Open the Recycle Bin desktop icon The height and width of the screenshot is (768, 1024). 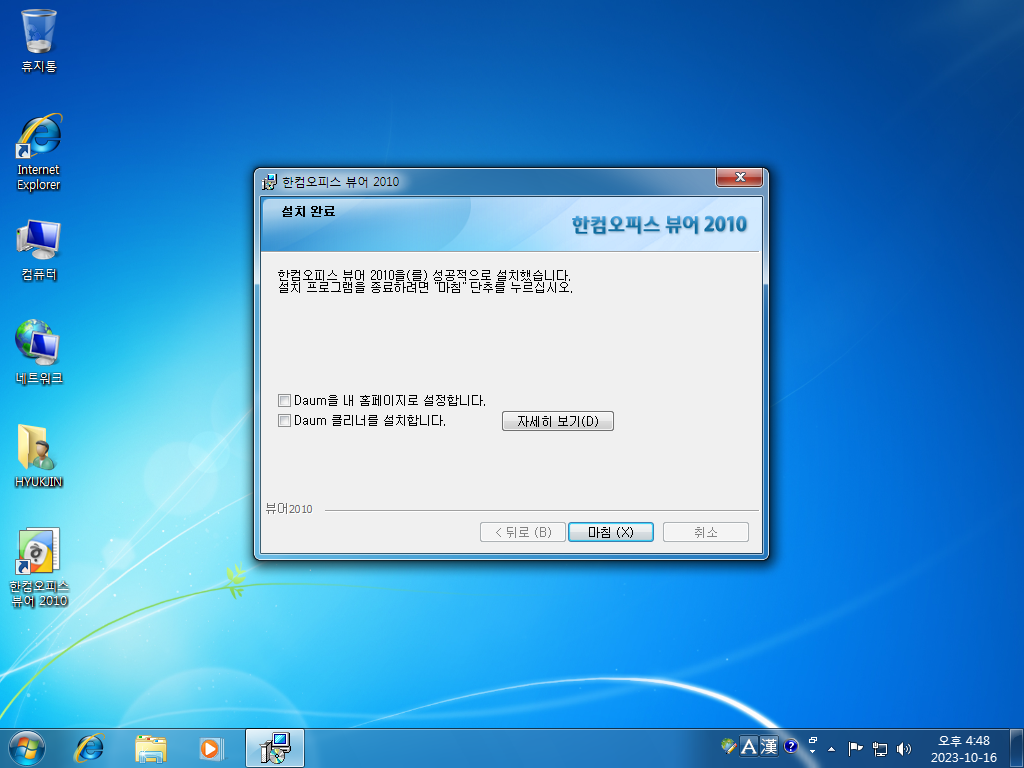click(x=39, y=40)
